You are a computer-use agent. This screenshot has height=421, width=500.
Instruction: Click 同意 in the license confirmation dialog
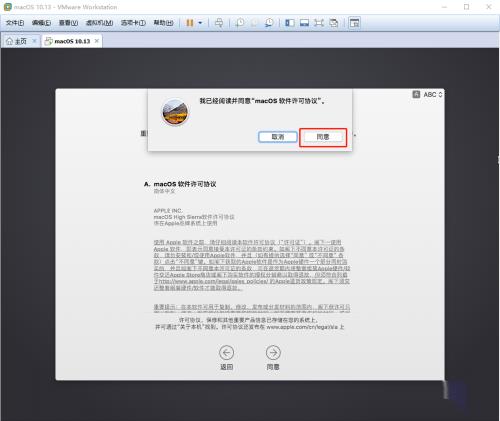(x=323, y=137)
